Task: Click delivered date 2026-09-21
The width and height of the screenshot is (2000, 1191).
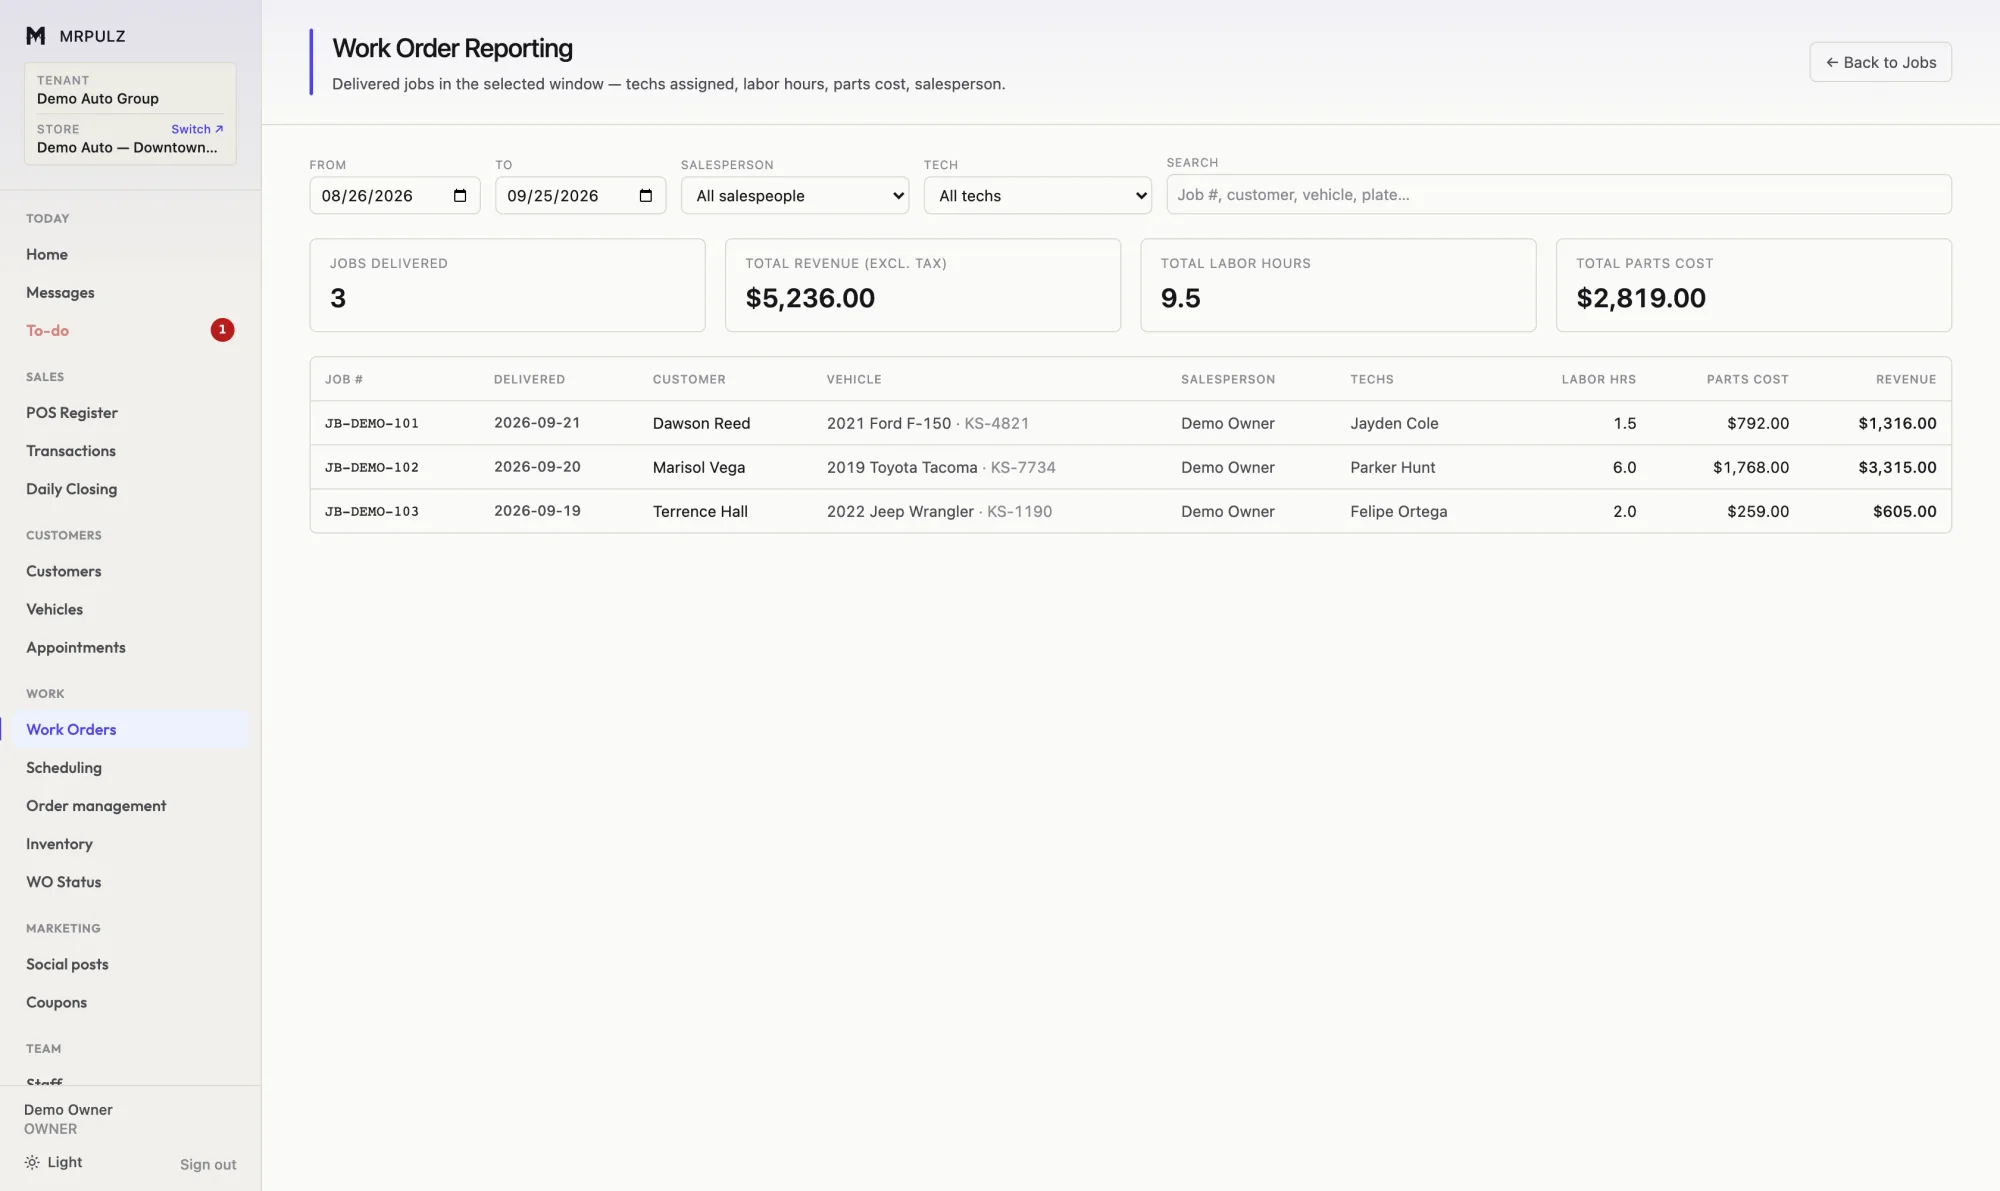Action: click(537, 422)
